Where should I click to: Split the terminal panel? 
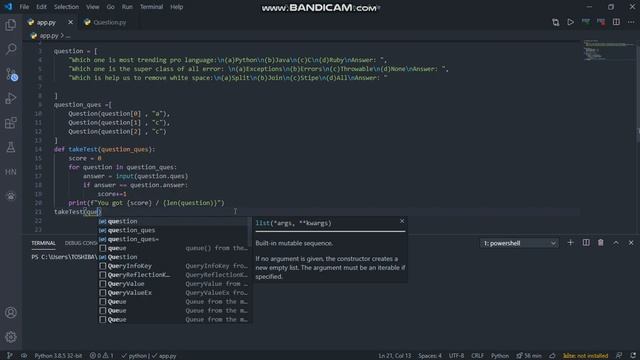pos(586,243)
